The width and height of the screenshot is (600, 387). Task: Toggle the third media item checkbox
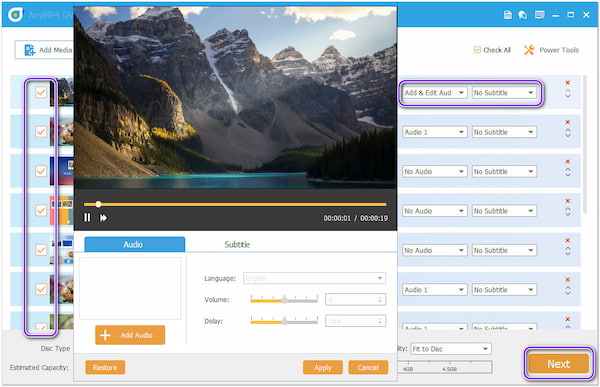point(41,171)
